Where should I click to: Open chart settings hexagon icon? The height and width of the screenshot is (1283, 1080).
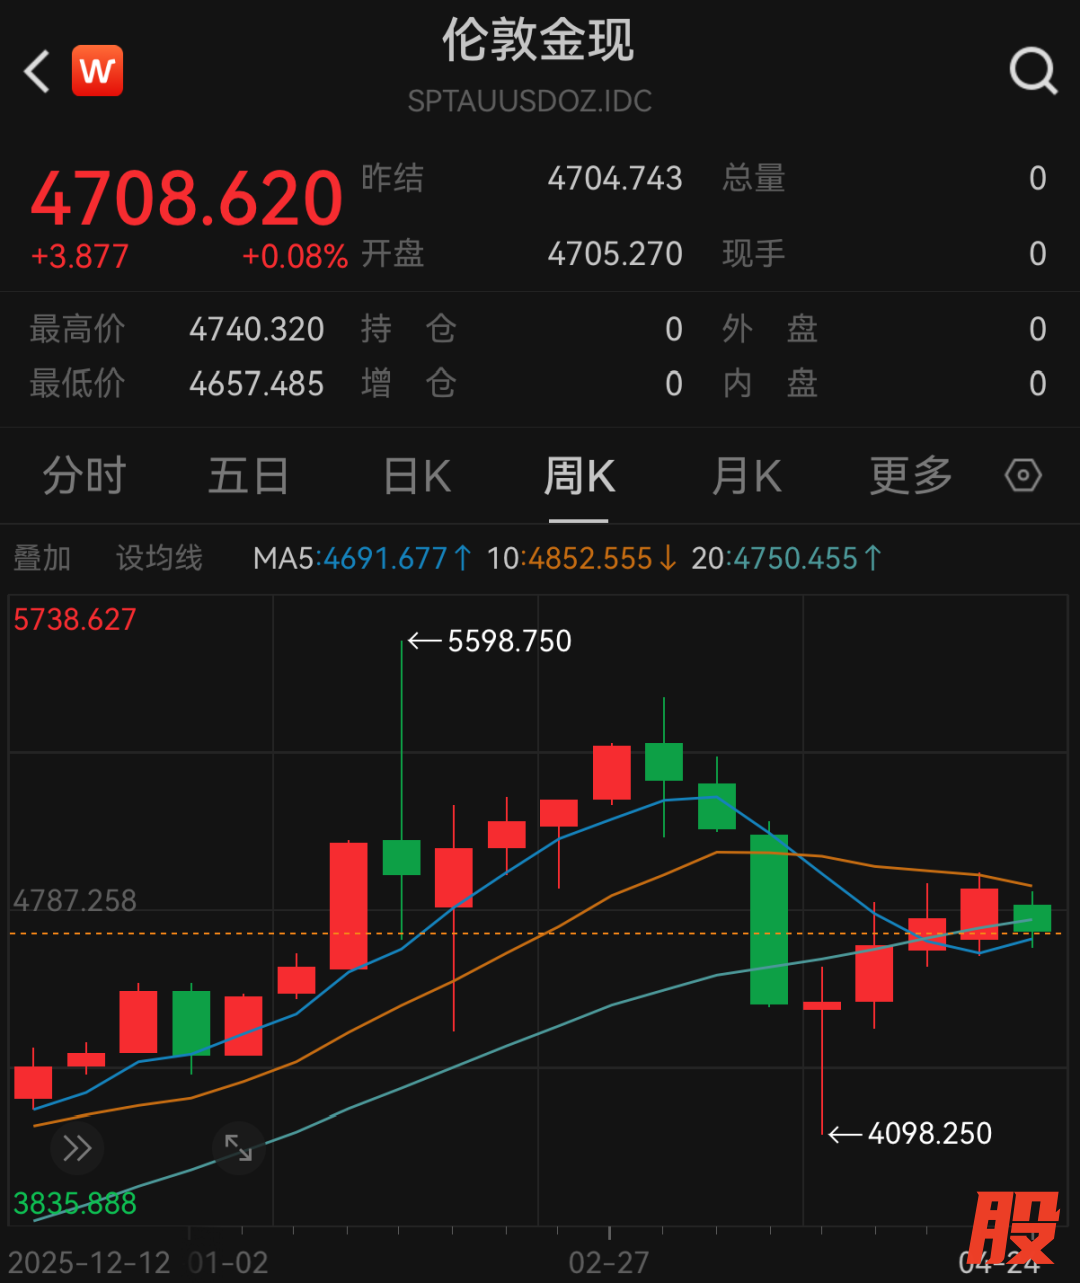[1023, 476]
